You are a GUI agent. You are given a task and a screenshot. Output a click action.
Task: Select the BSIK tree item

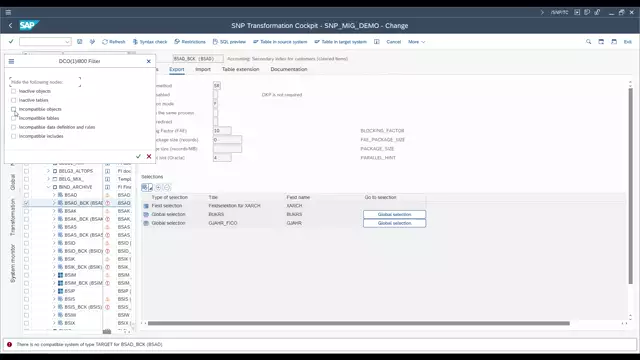click(x=70, y=259)
